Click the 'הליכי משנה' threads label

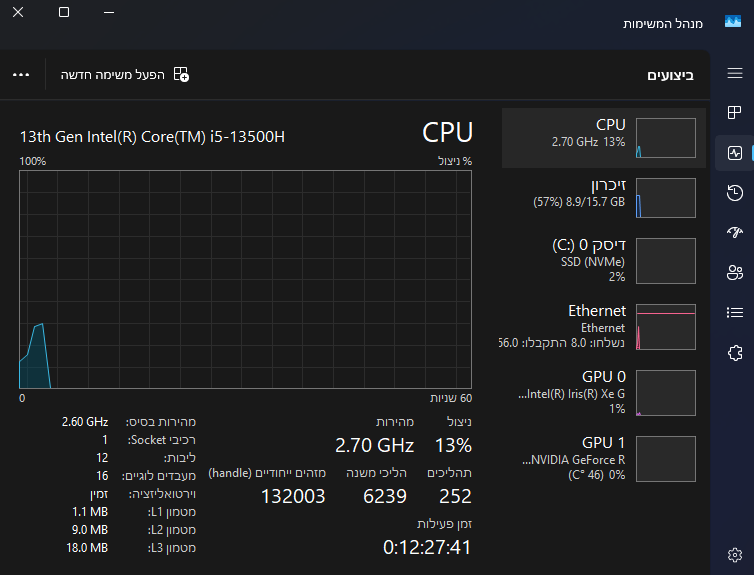click(x=377, y=473)
